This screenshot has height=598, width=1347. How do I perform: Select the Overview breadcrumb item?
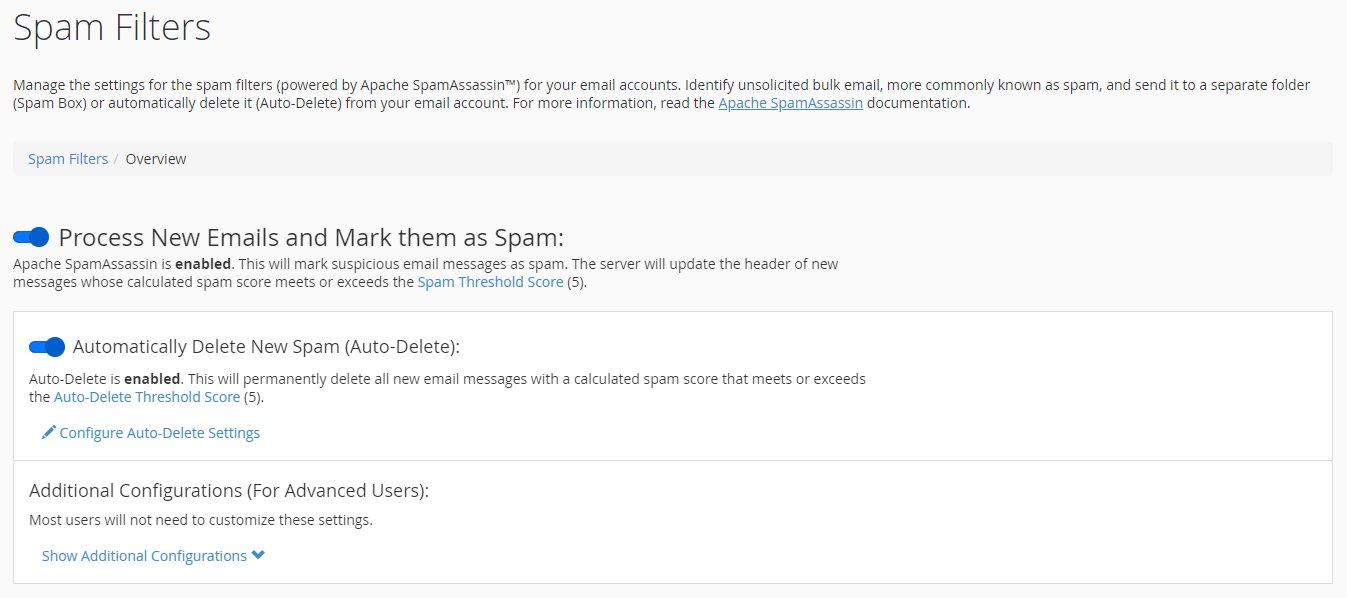(156, 159)
